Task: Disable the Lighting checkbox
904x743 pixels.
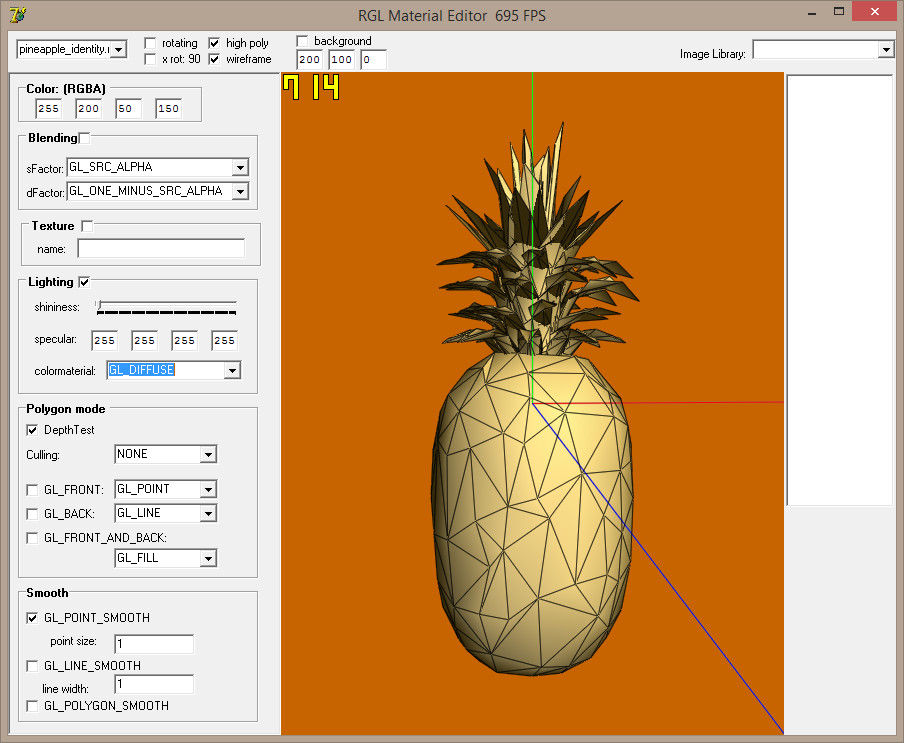Action: click(x=84, y=282)
